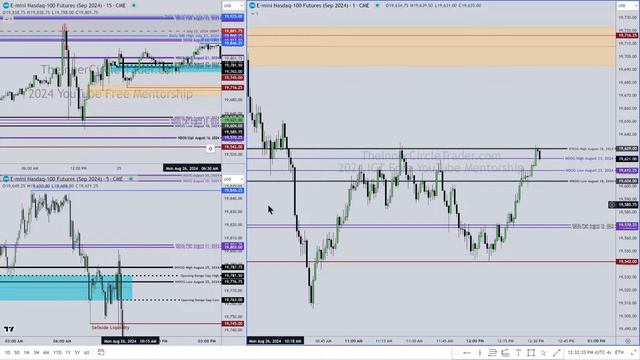Screen dimensions: 640x360
Task: Click the 19,542.00 red price label on 1-minute chart
Action: 627,262
